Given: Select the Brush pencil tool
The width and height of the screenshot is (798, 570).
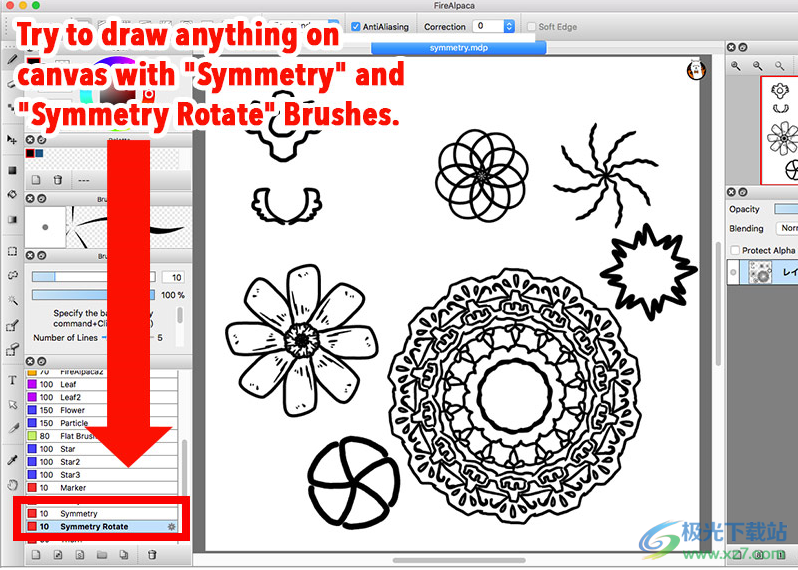Looking at the screenshot, I should (x=12, y=59).
